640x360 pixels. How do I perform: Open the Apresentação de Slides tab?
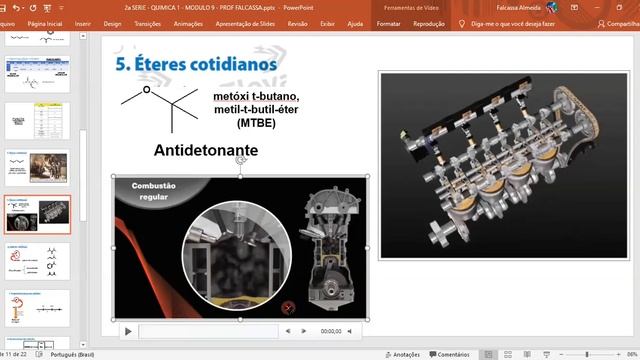tap(245, 24)
